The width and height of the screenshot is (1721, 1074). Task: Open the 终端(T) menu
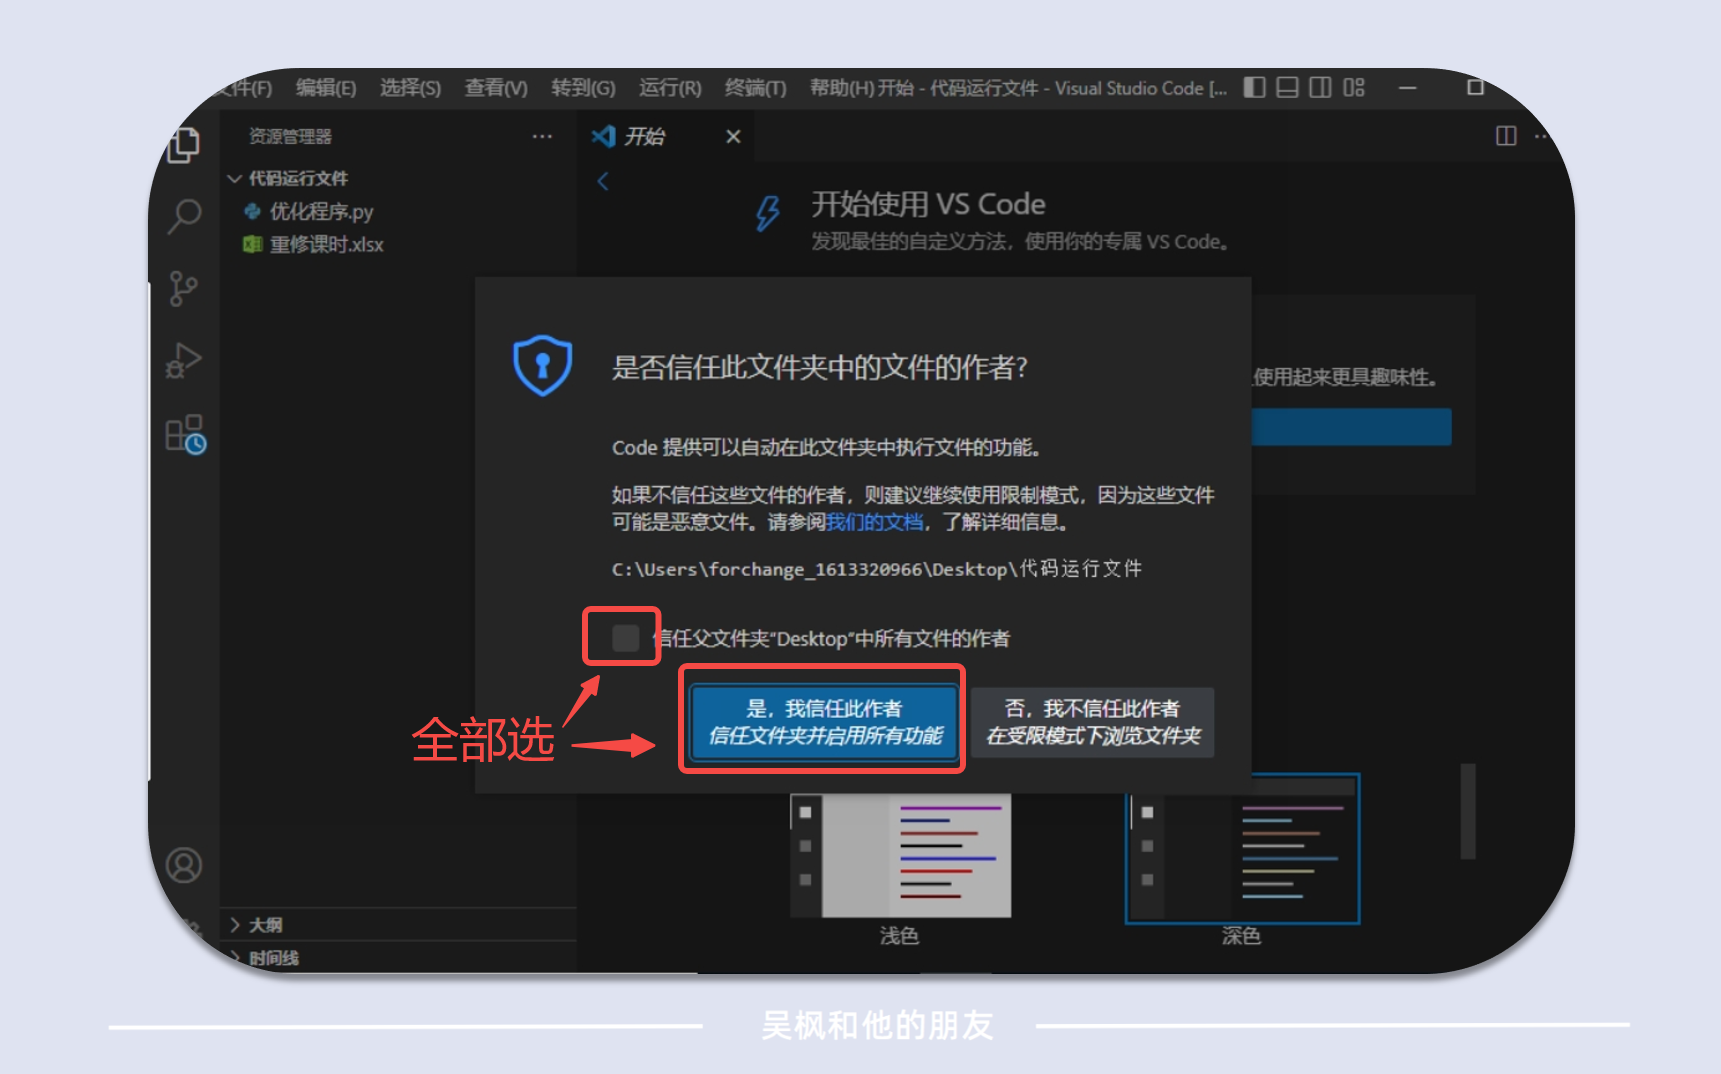pyautogui.click(x=755, y=88)
